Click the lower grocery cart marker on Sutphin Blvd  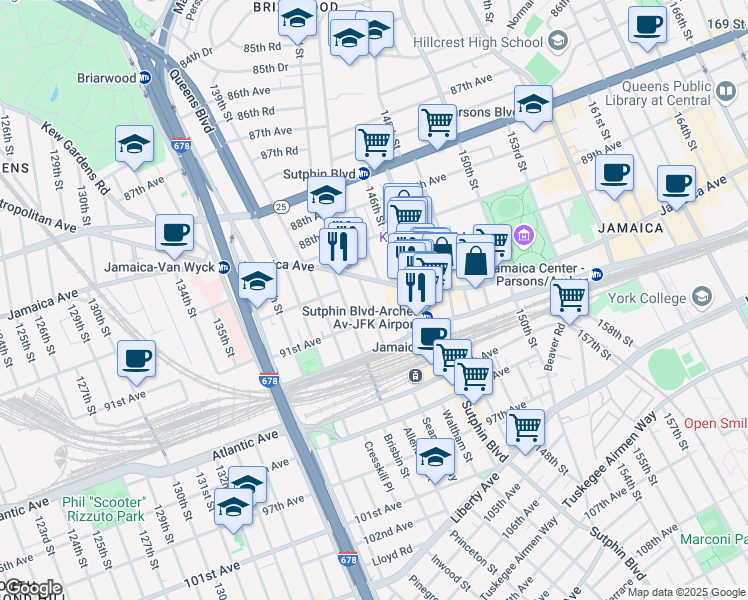pos(473,379)
